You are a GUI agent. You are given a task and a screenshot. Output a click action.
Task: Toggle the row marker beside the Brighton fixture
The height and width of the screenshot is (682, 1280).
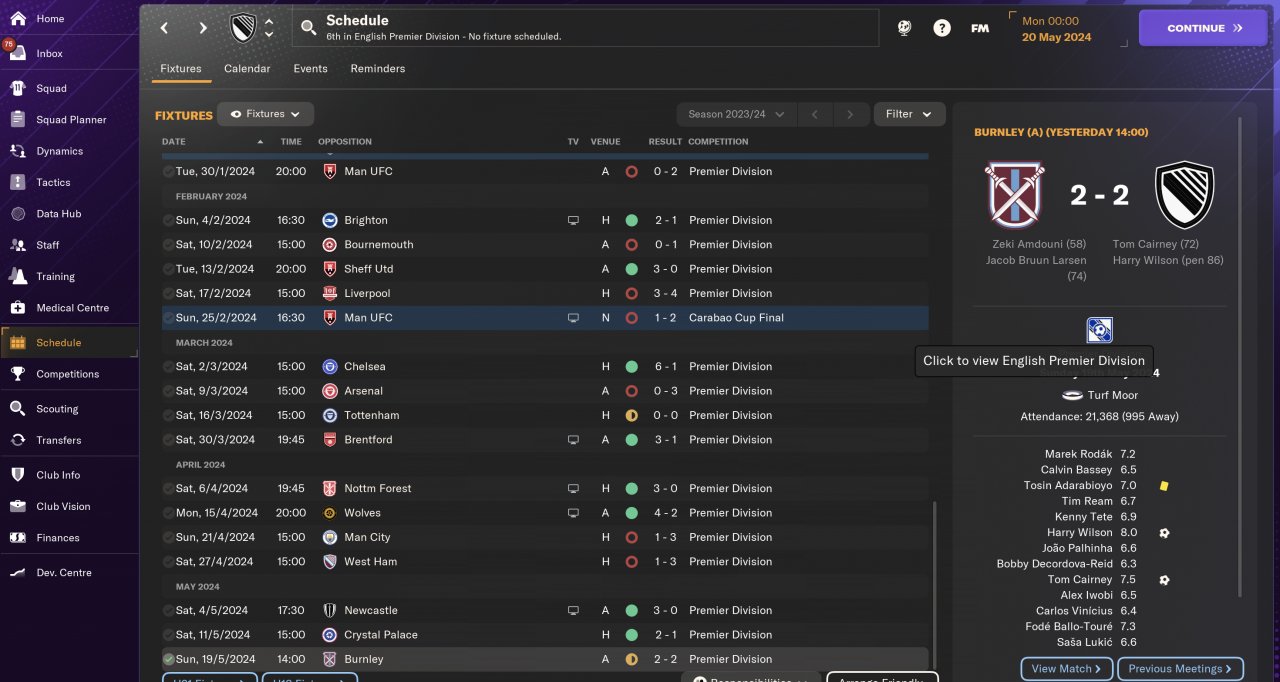point(168,220)
